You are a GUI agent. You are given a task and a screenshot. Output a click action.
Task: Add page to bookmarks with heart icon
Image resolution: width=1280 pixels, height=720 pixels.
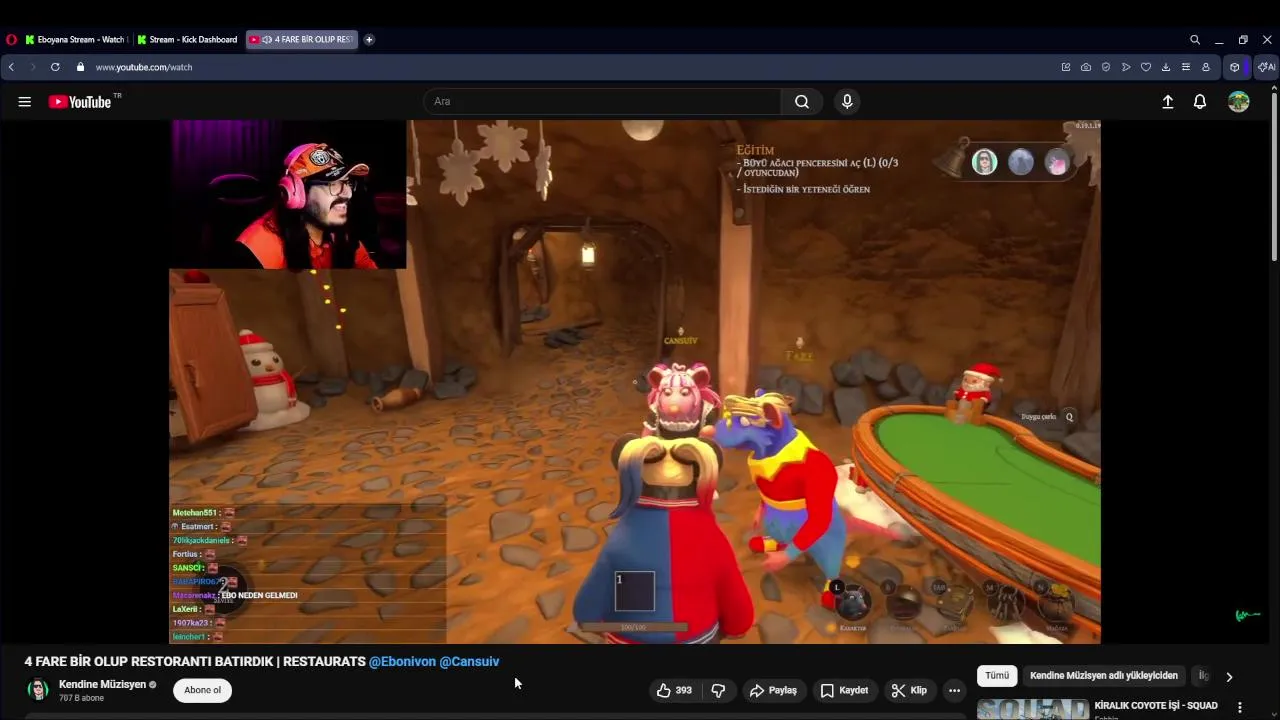[1146, 67]
